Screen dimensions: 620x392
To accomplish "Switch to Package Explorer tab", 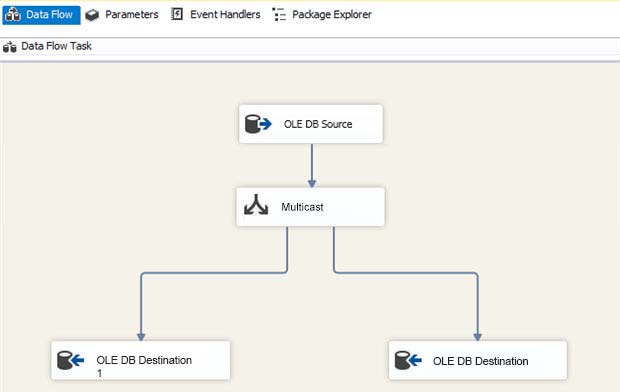I will 322,15.
